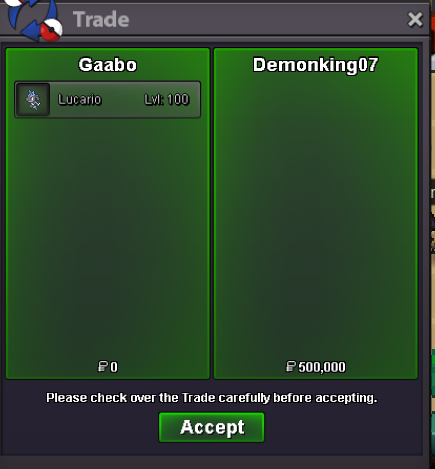Click the Gaabo player name header

(x=108, y=65)
